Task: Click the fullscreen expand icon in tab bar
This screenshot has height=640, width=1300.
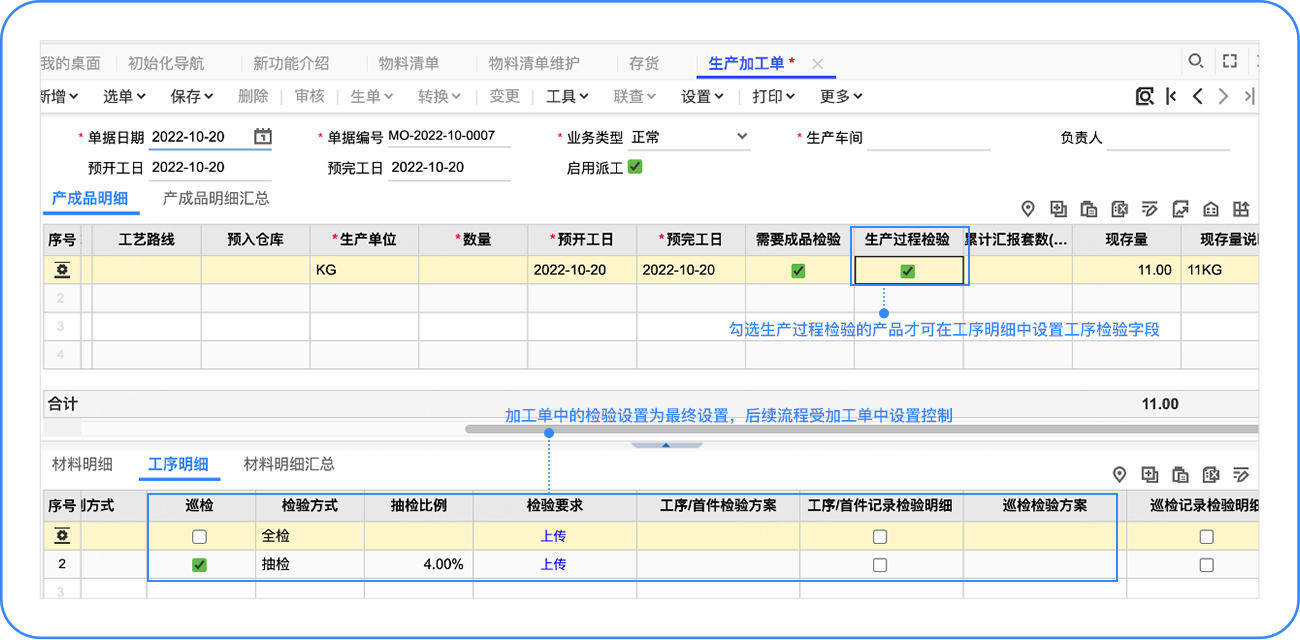Action: click(x=1230, y=62)
